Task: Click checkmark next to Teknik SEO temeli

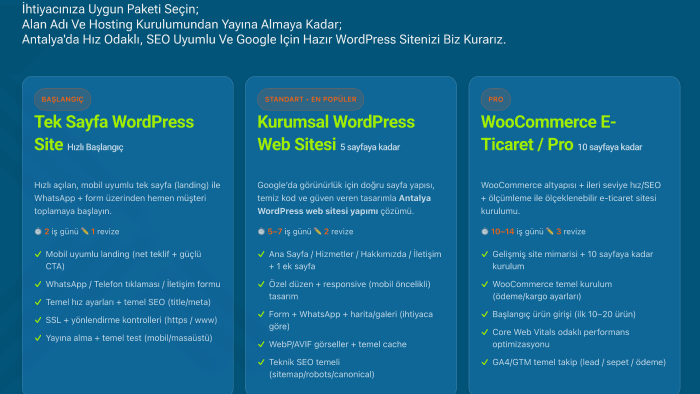Action: pyautogui.click(x=261, y=362)
